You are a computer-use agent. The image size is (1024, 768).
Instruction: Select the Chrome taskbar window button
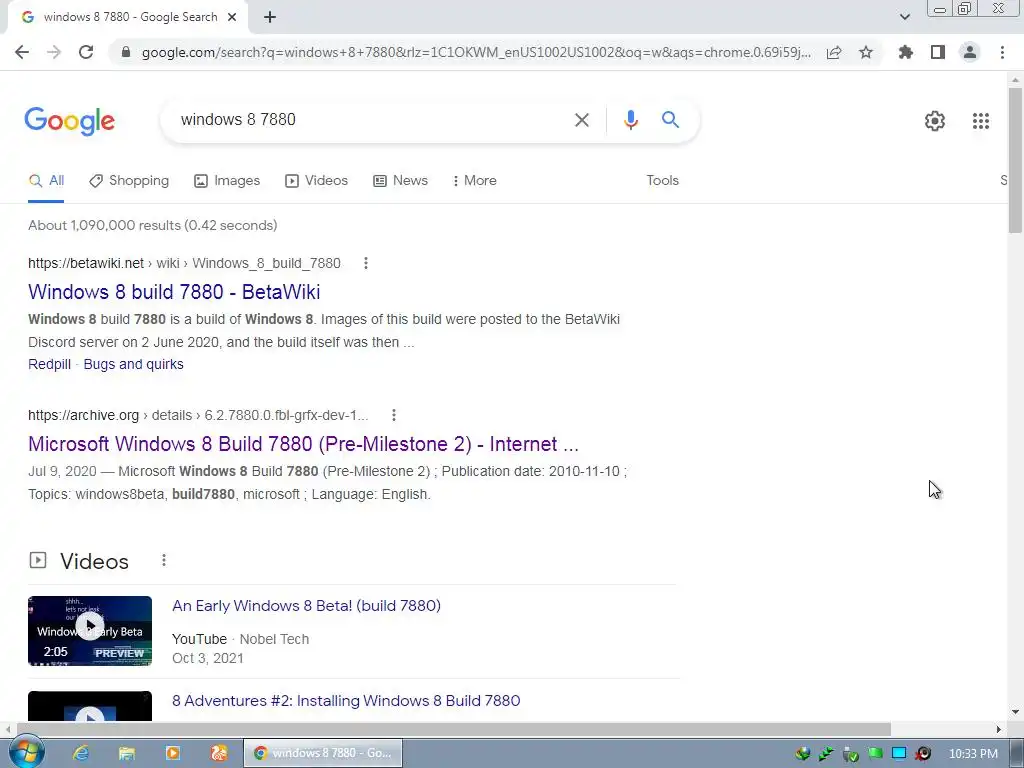323,754
